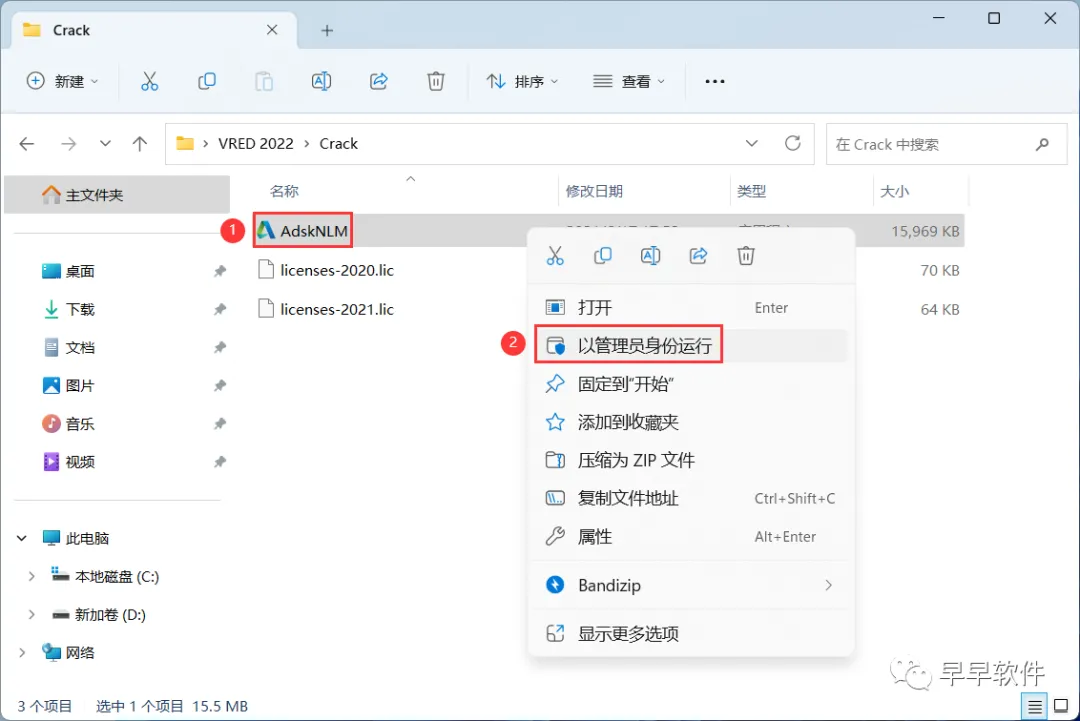
Task: Open 属性 from context menu
Action: (x=691, y=536)
